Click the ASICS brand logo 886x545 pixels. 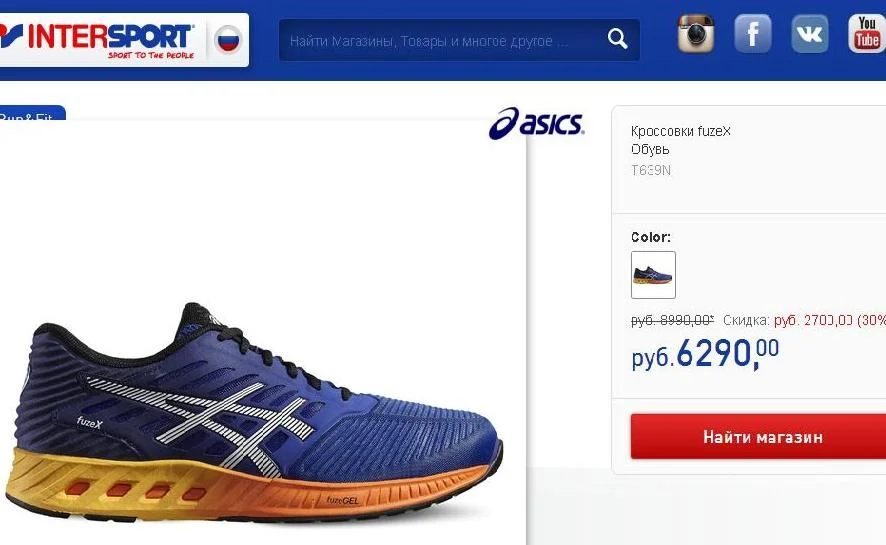536,123
